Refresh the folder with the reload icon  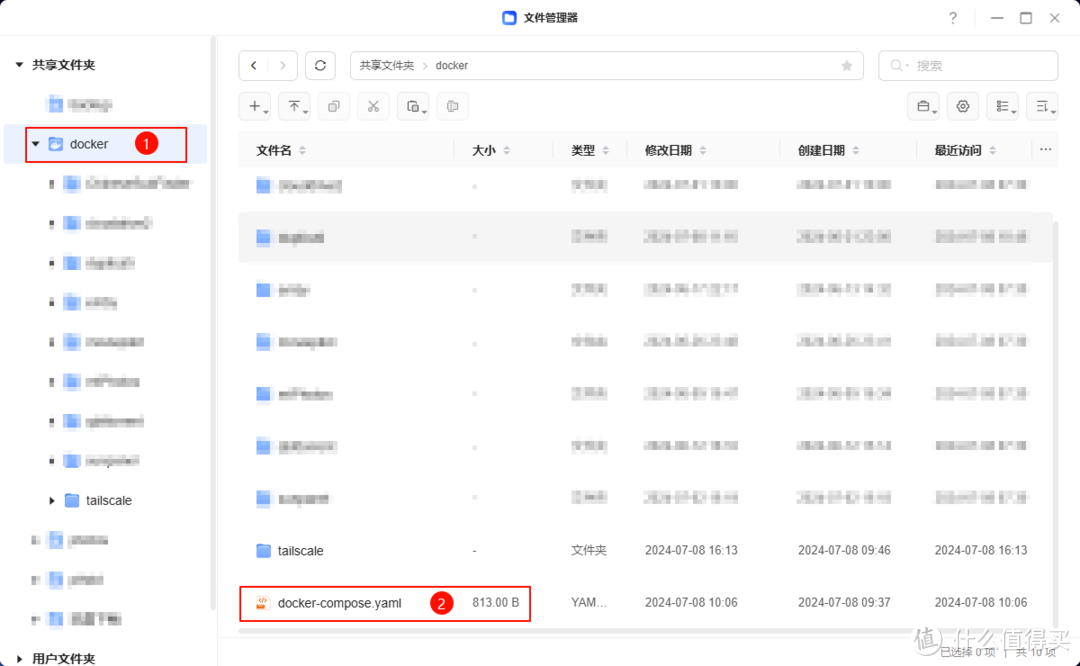[320, 65]
